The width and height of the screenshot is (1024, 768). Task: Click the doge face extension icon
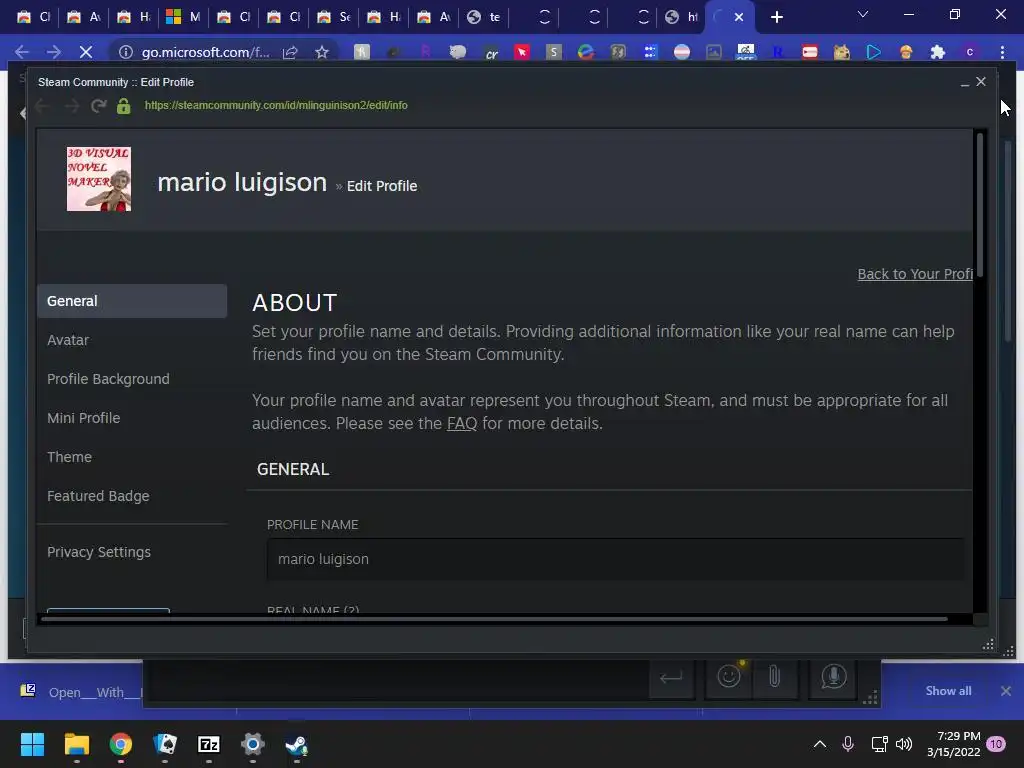click(x=841, y=52)
